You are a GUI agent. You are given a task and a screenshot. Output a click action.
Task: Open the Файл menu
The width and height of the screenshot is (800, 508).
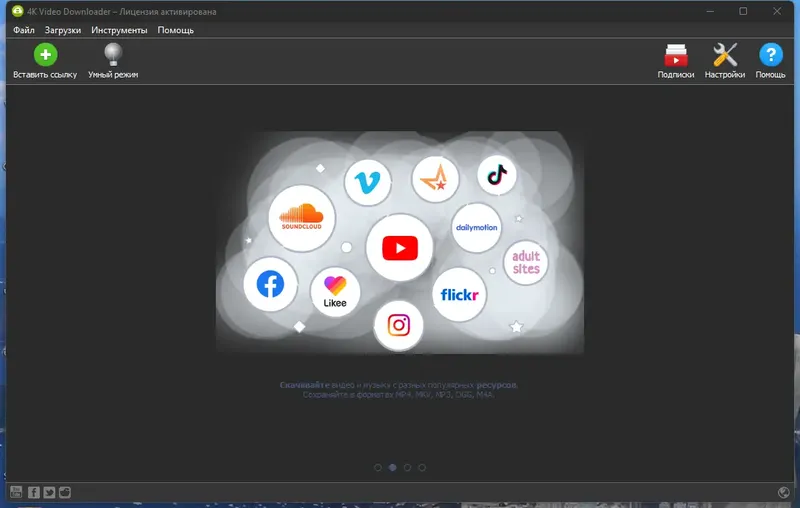tap(23, 30)
